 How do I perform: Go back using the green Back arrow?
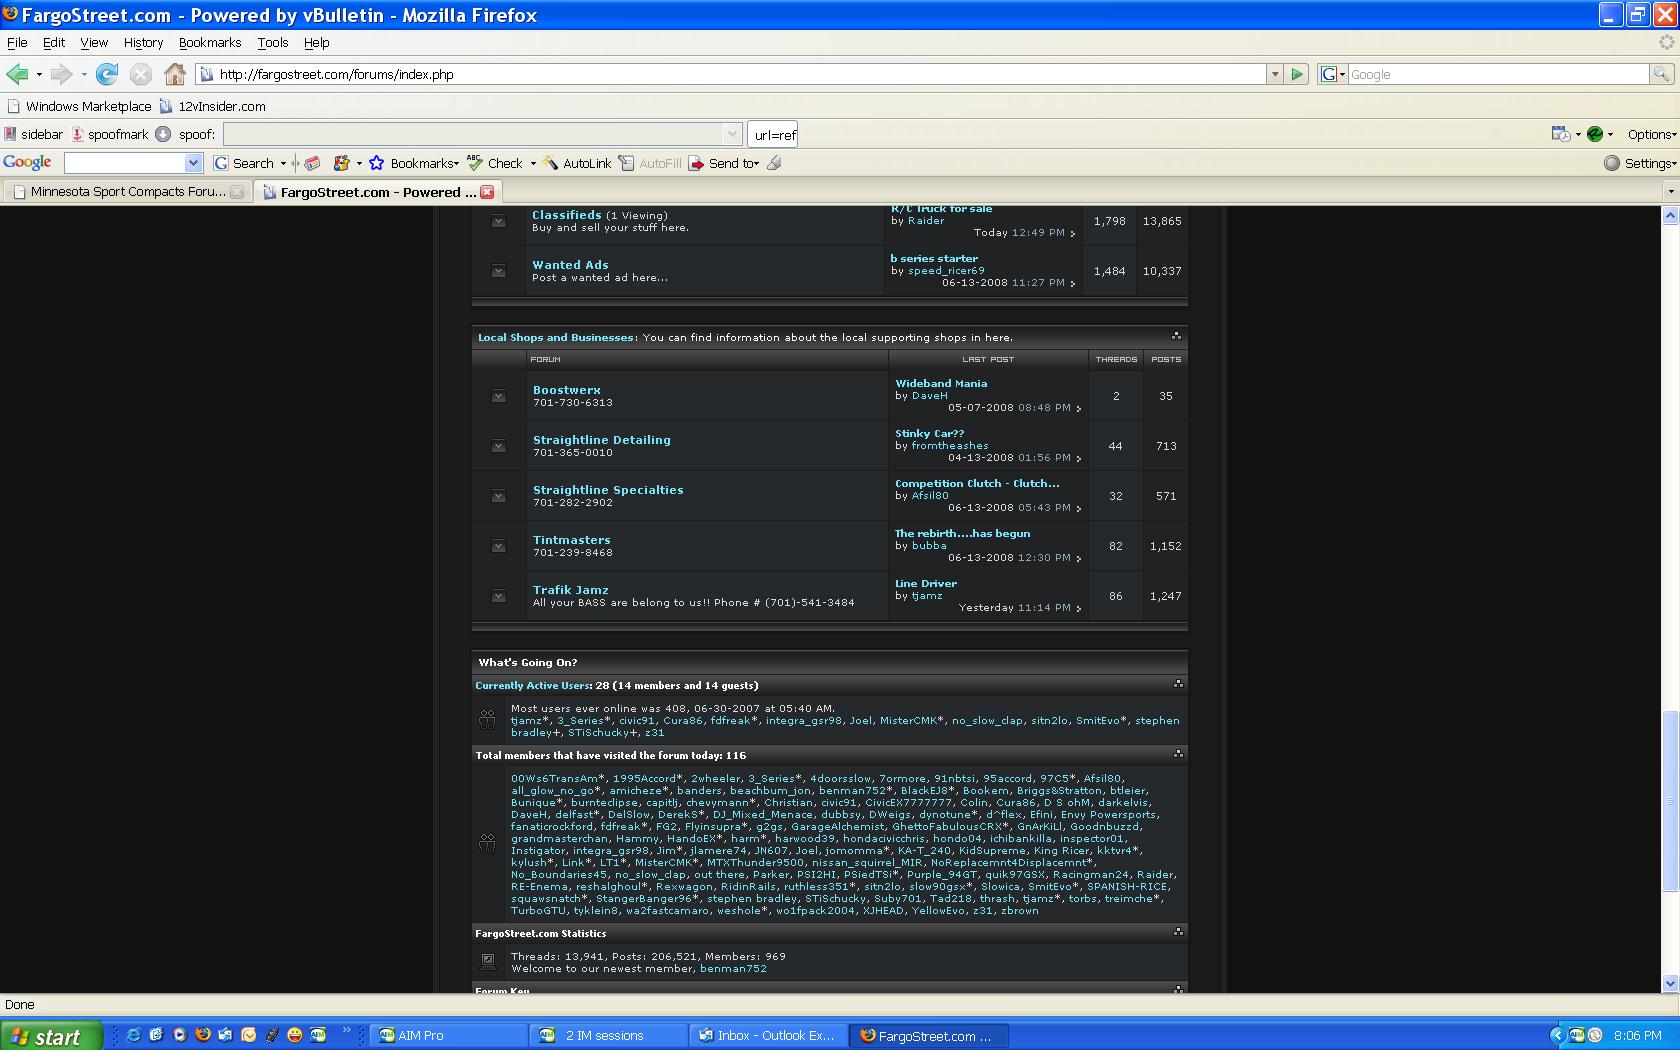pyautogui.click(x=17, y=74)
